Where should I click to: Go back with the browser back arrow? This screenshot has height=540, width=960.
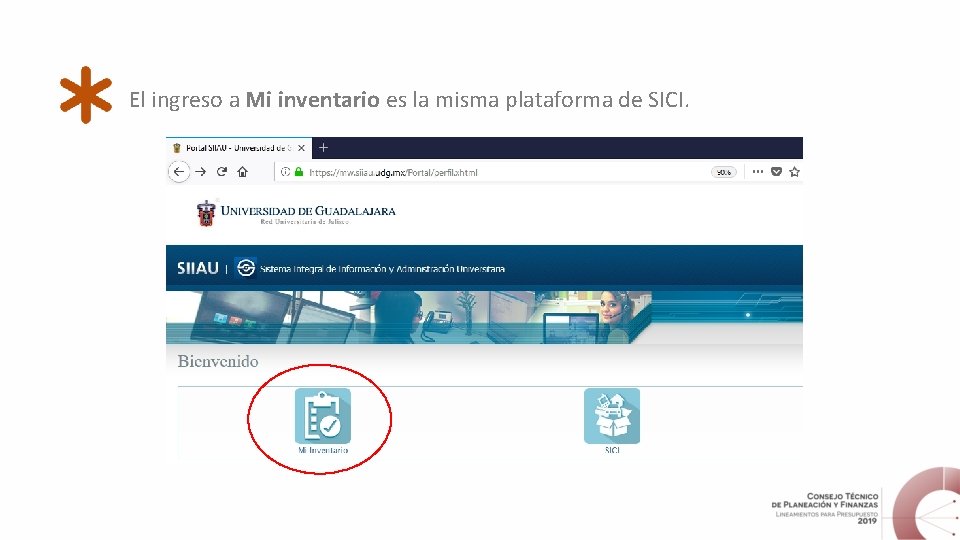[178, 172]
